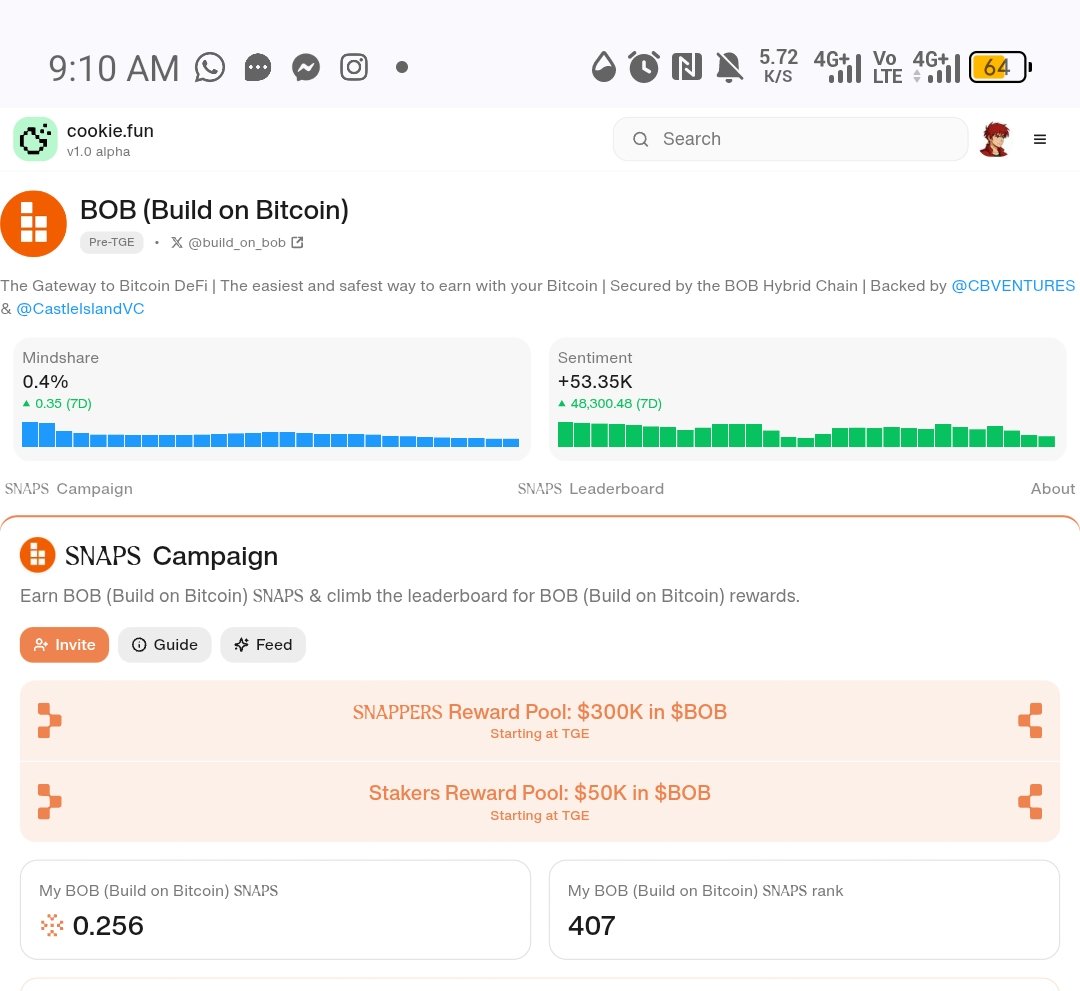
Task: Open the @CastleIslandVC mention link
Action: [x=80, y=309]
